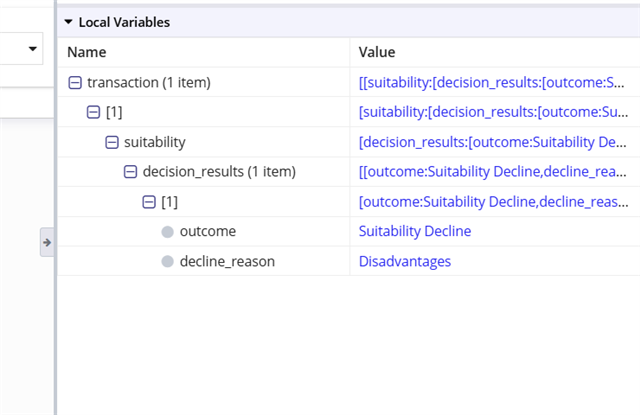Expand the side panel with the arrow button
Screen dimensions: 640x415
point(47,242)
